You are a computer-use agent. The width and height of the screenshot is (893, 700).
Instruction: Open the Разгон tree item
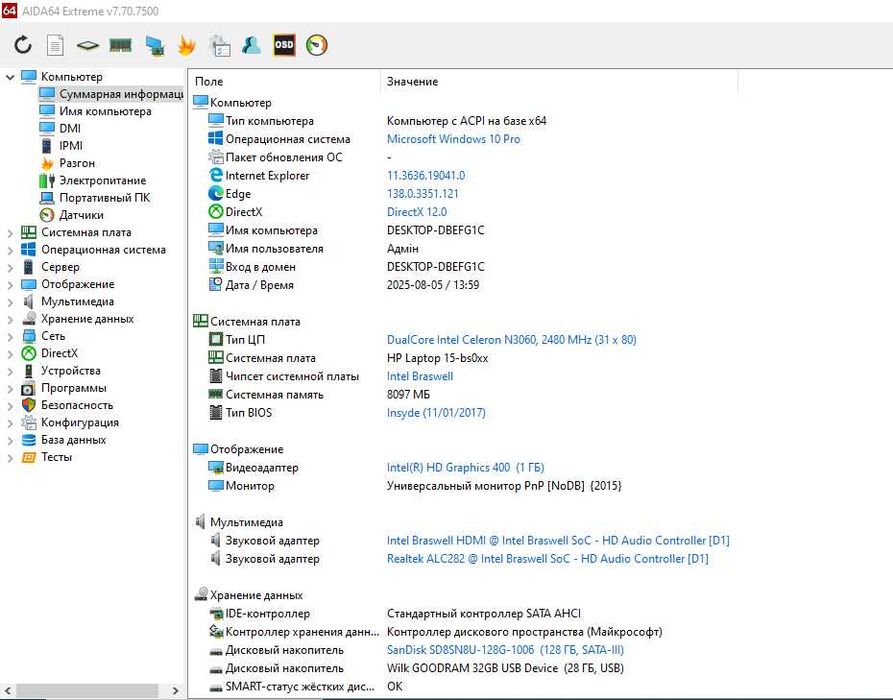[67, 163]
